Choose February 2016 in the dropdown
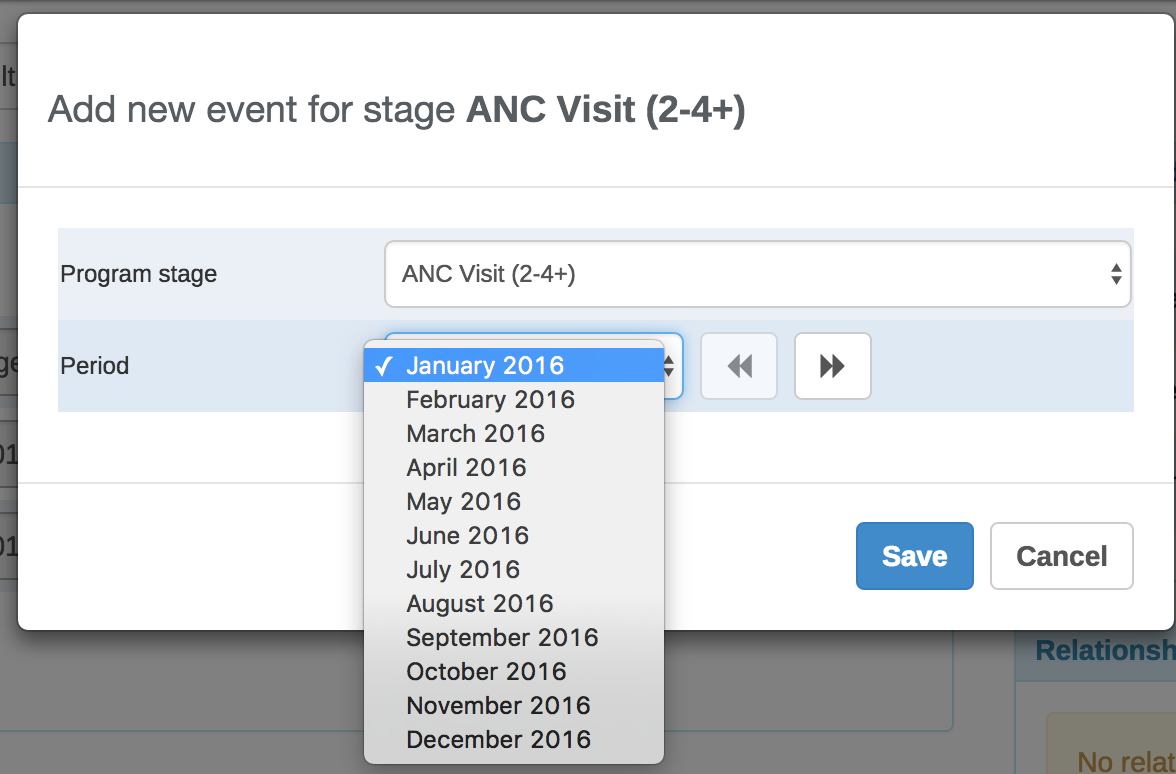This screenshot has height=774, width=1176. [x=490, y=400]
